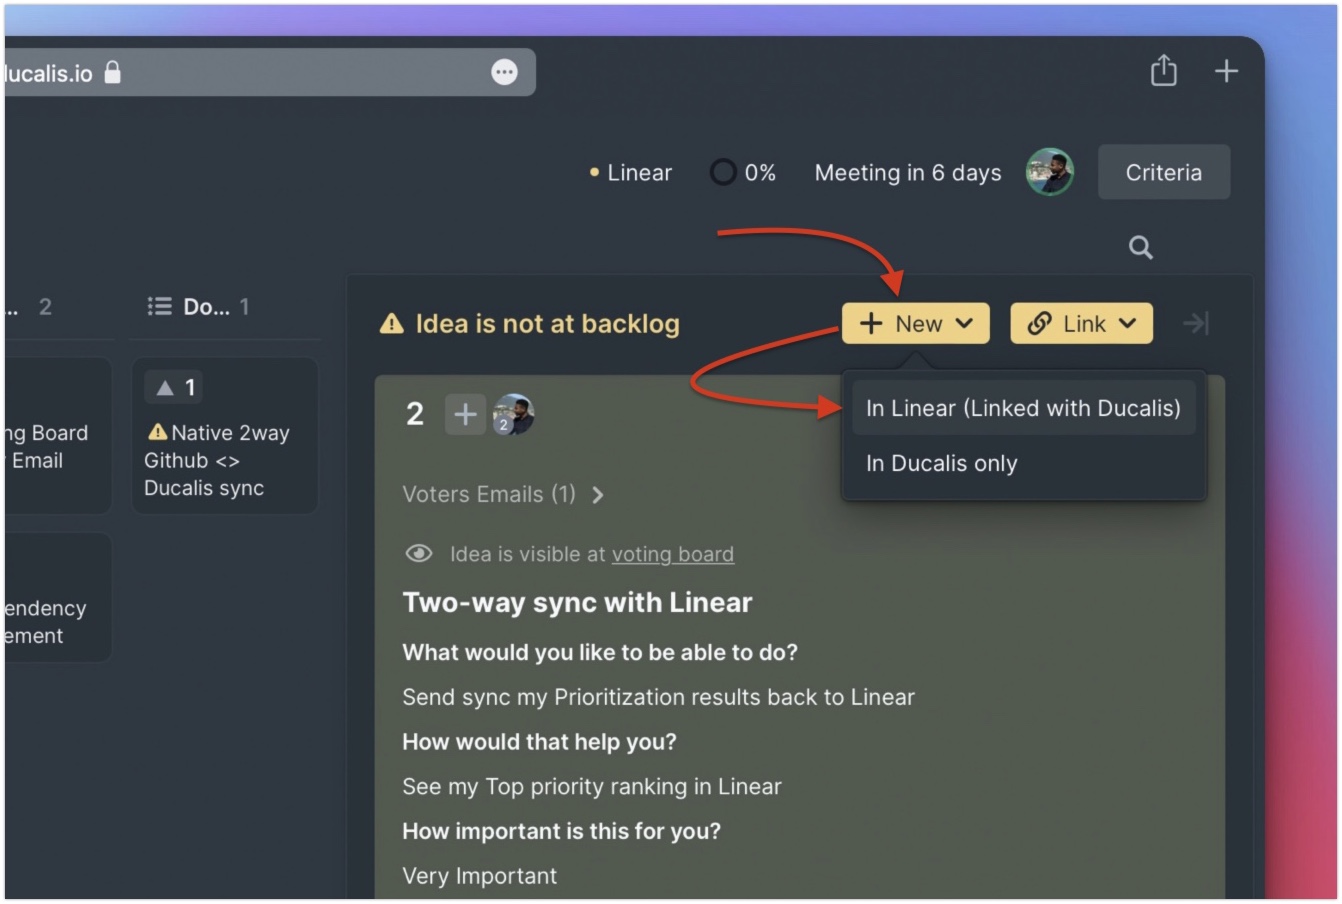Open the Link dropdown button
1342x904 pixels.
(x=1081, y=323)
